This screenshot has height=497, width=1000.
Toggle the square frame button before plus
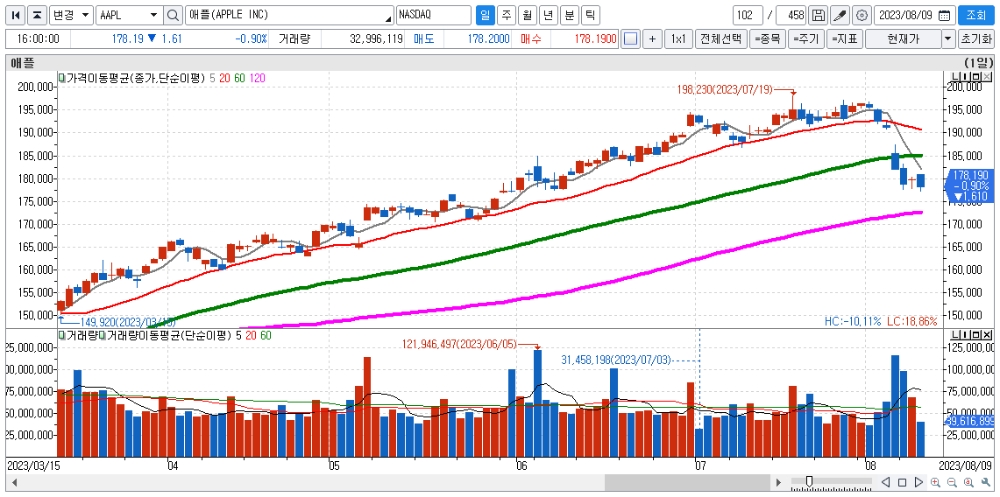pyautogui.click(x=631, y=39)
